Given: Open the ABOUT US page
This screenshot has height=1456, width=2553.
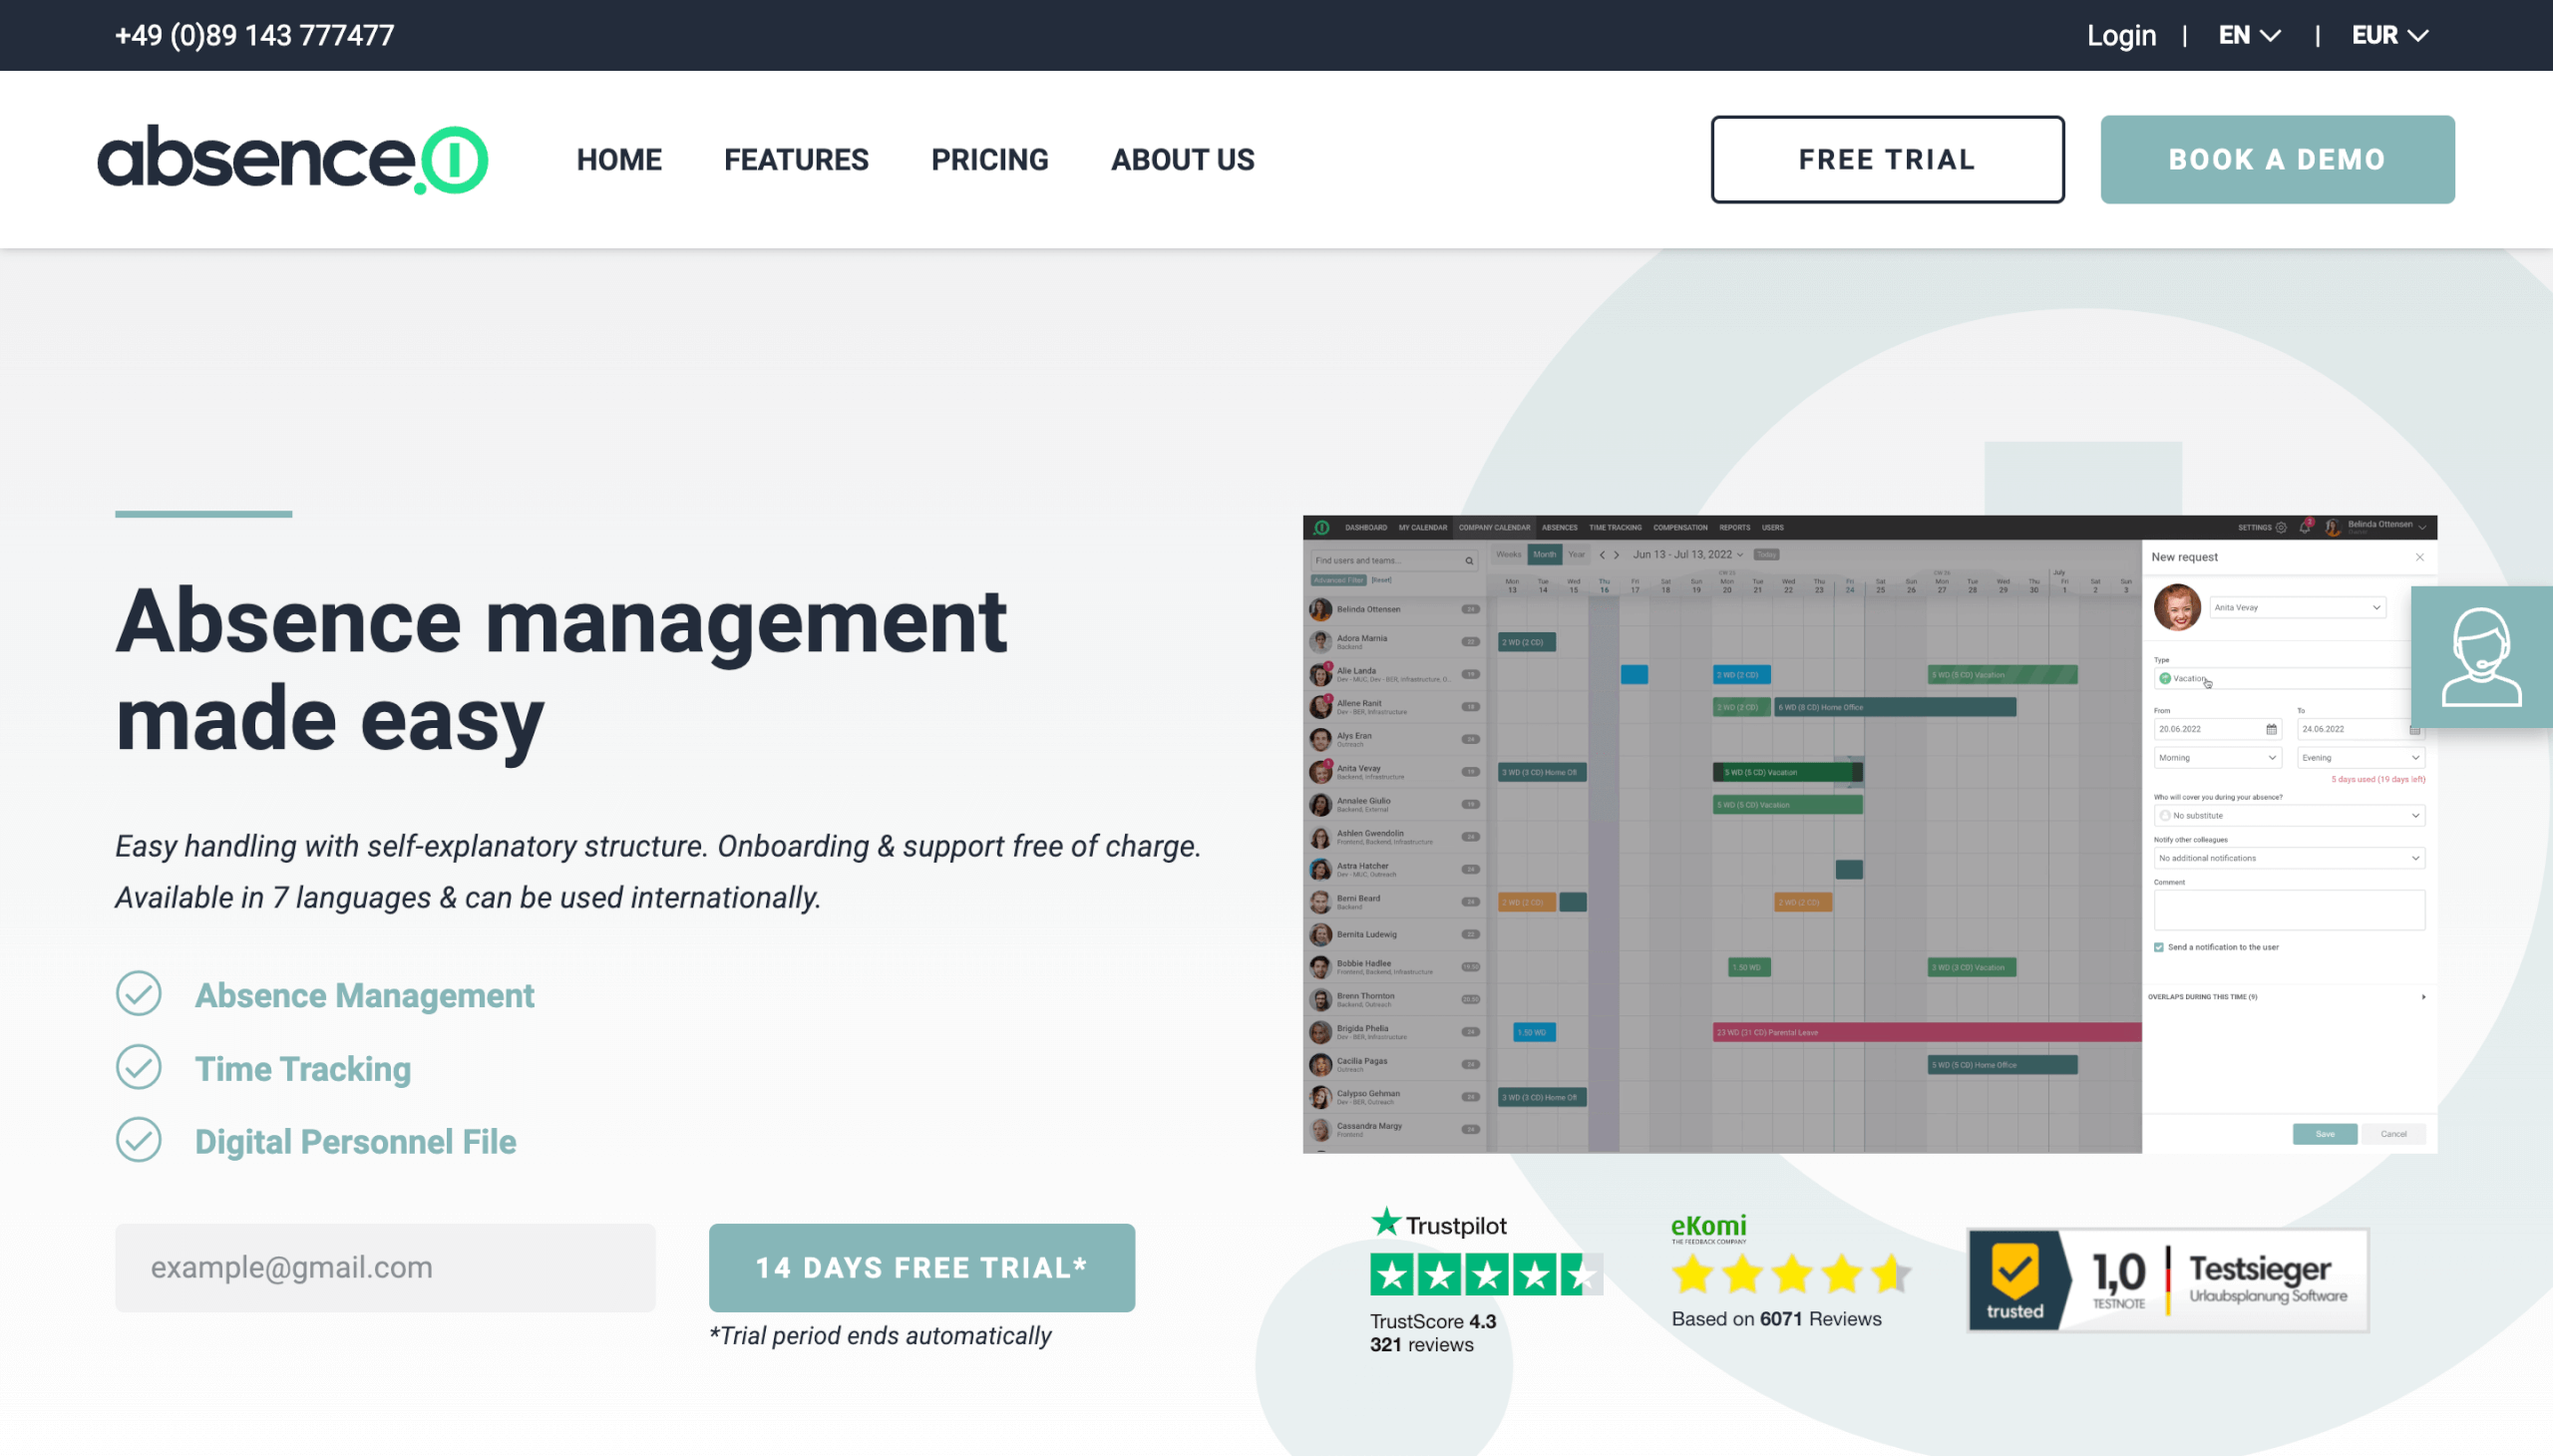Looking at the screenshot, I should (1182, 159).
